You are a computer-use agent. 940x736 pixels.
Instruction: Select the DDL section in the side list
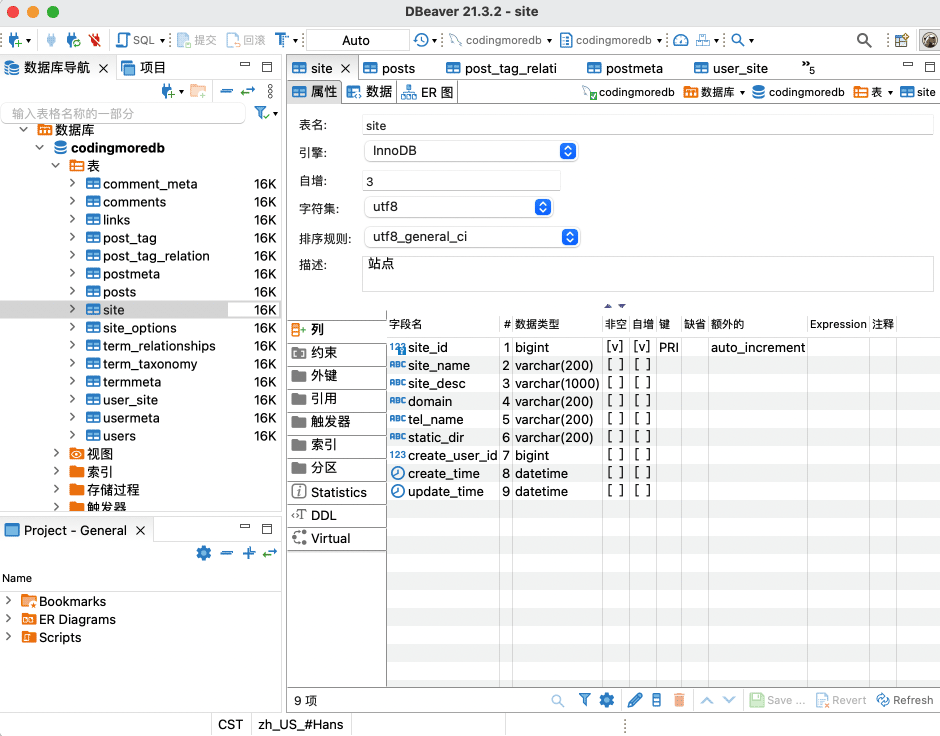(x=324, y=515)
